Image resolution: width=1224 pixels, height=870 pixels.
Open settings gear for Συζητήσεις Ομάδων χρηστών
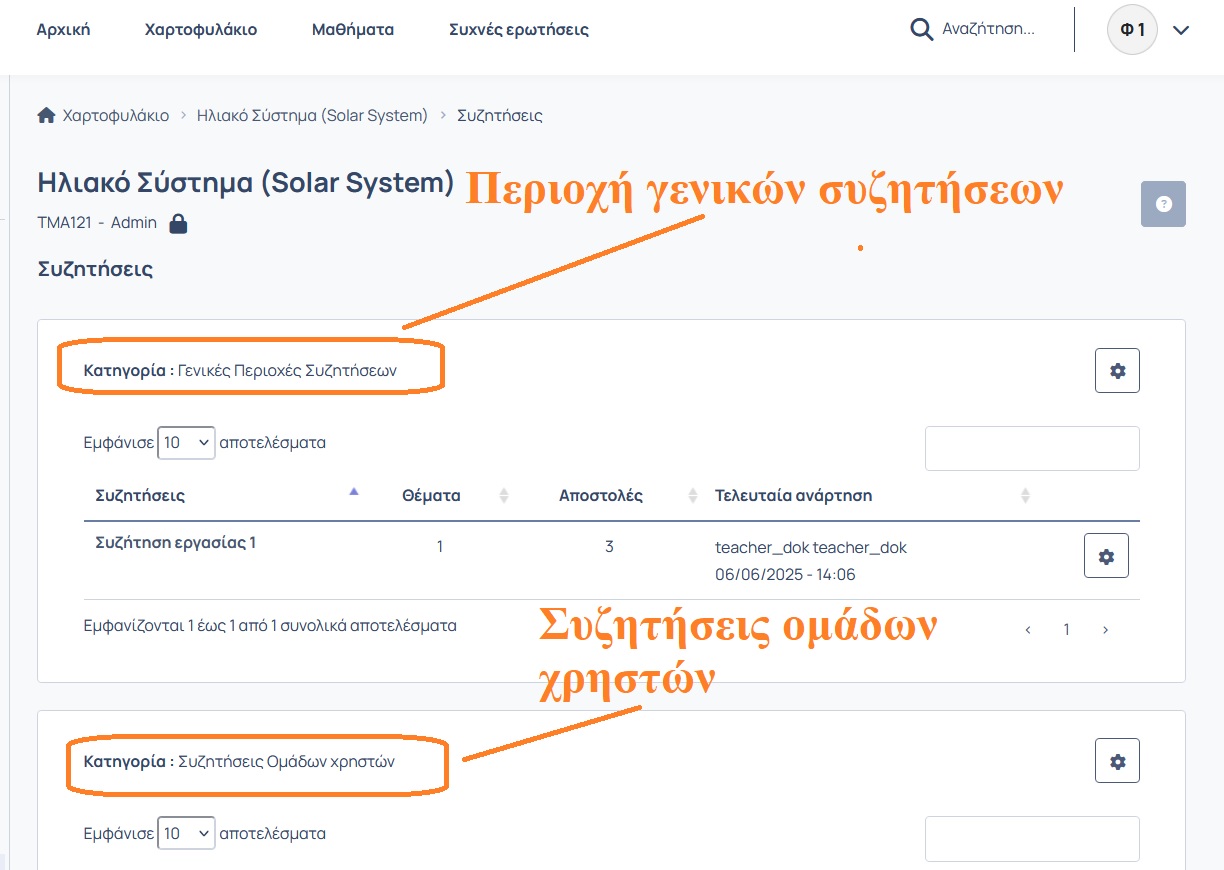(x=1117, y=762)
